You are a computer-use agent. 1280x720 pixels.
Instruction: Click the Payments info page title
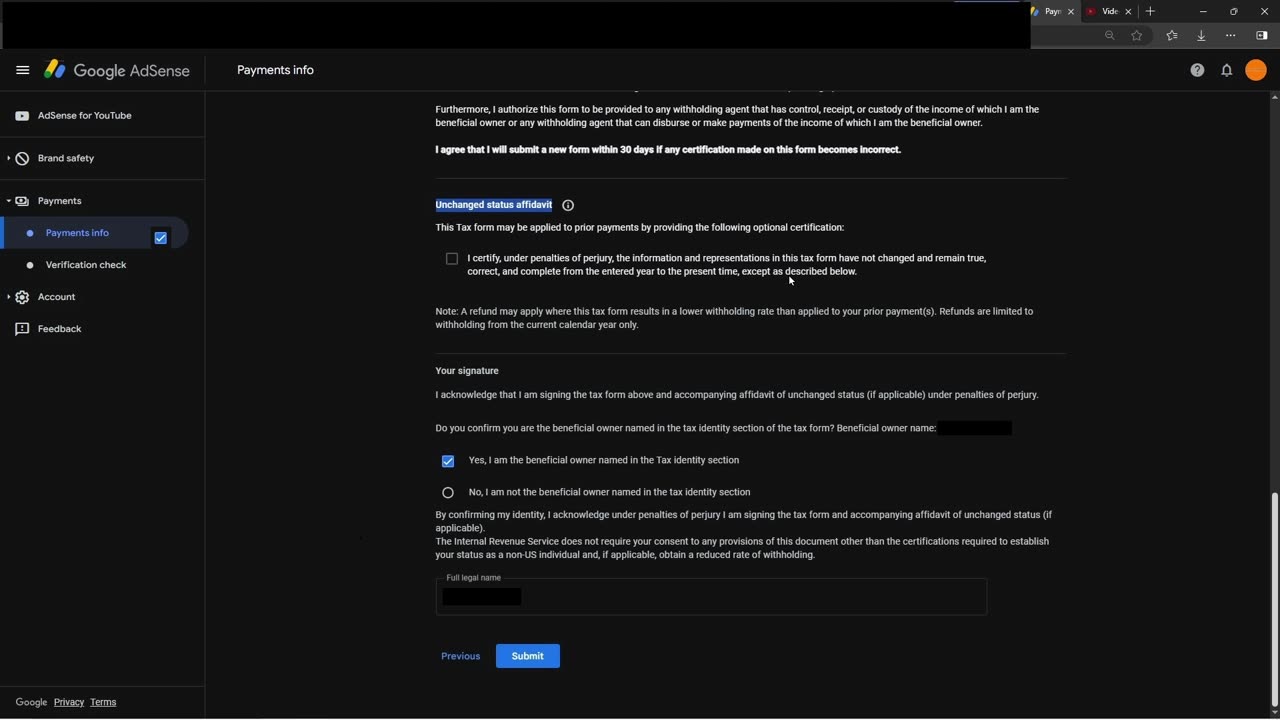click(x=275, y=70)
